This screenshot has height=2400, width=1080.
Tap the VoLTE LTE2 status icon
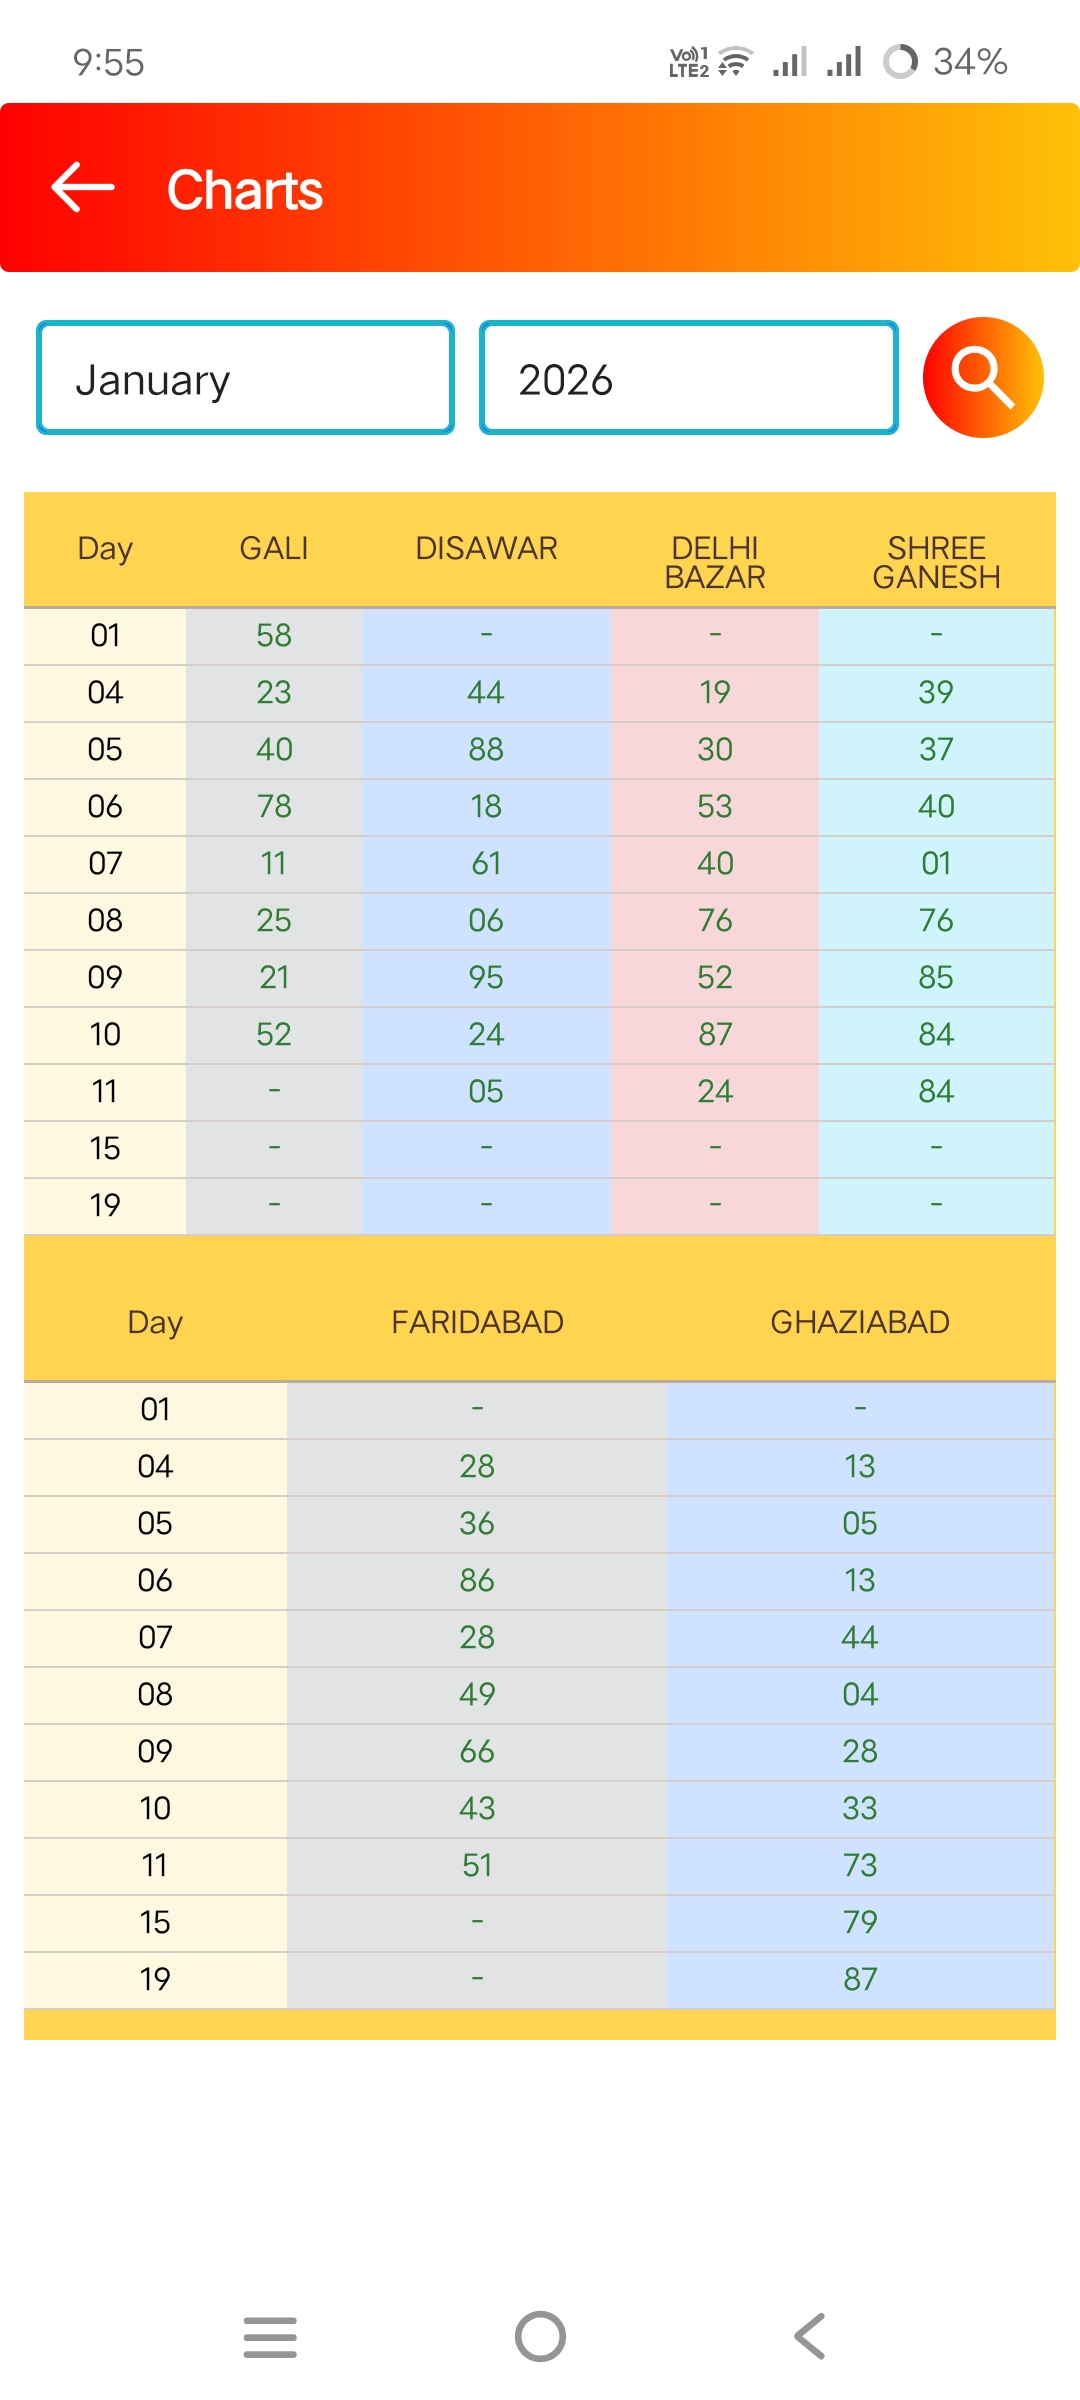click(x=688, y=62)
